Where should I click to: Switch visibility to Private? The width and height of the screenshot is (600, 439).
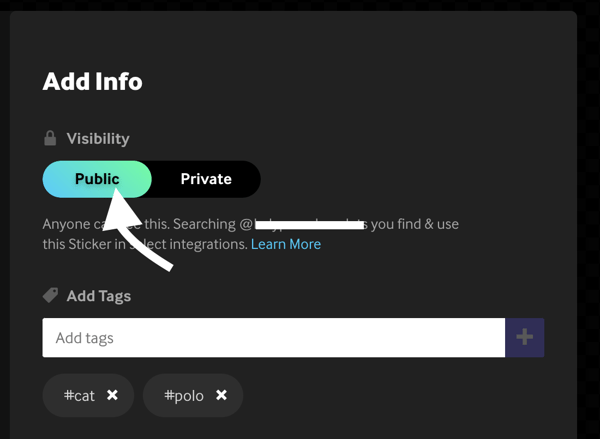point(206,179)
